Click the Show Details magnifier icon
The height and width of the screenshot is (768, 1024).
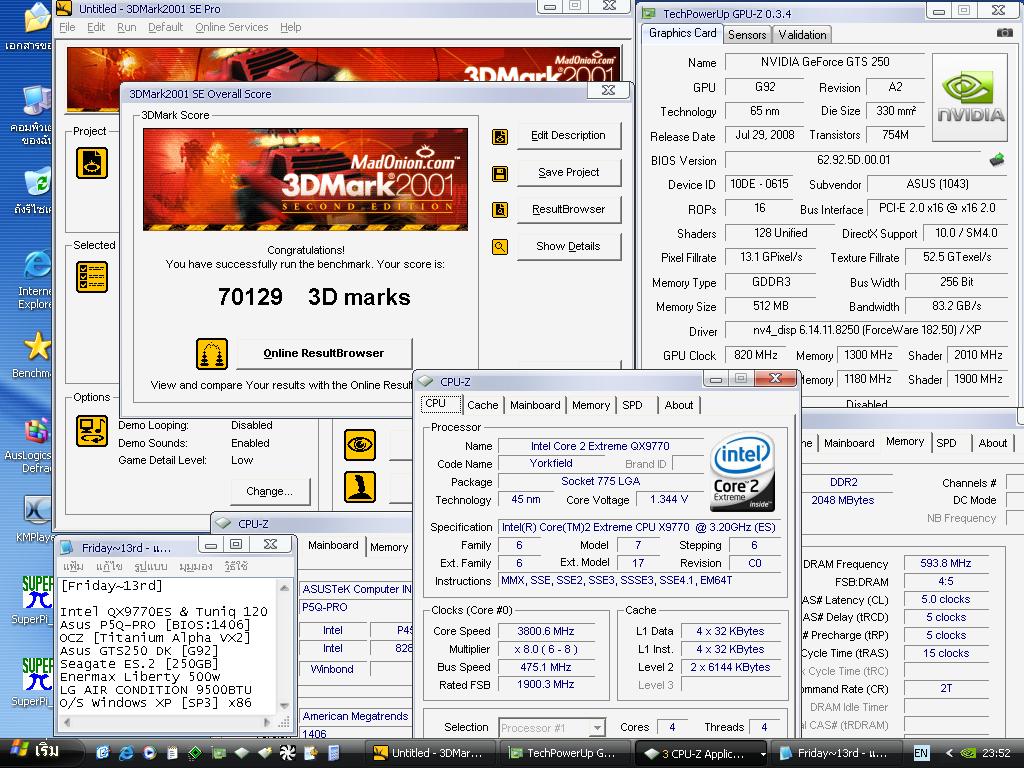tap(500, 247)
